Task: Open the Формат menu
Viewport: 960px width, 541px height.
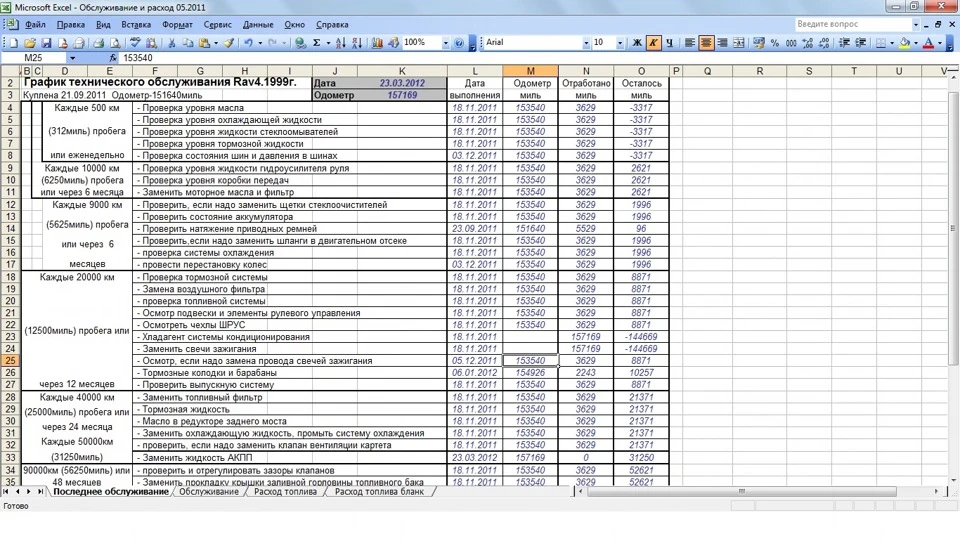Action: coord(177,24)
